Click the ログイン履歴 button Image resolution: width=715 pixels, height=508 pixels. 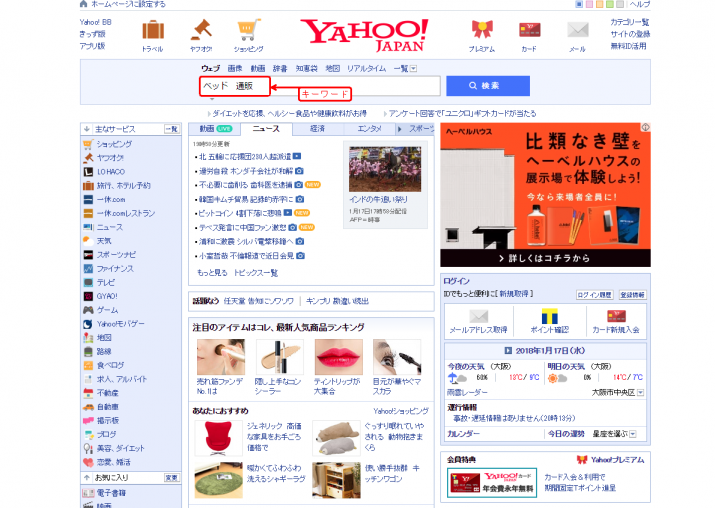click(595, 295)
